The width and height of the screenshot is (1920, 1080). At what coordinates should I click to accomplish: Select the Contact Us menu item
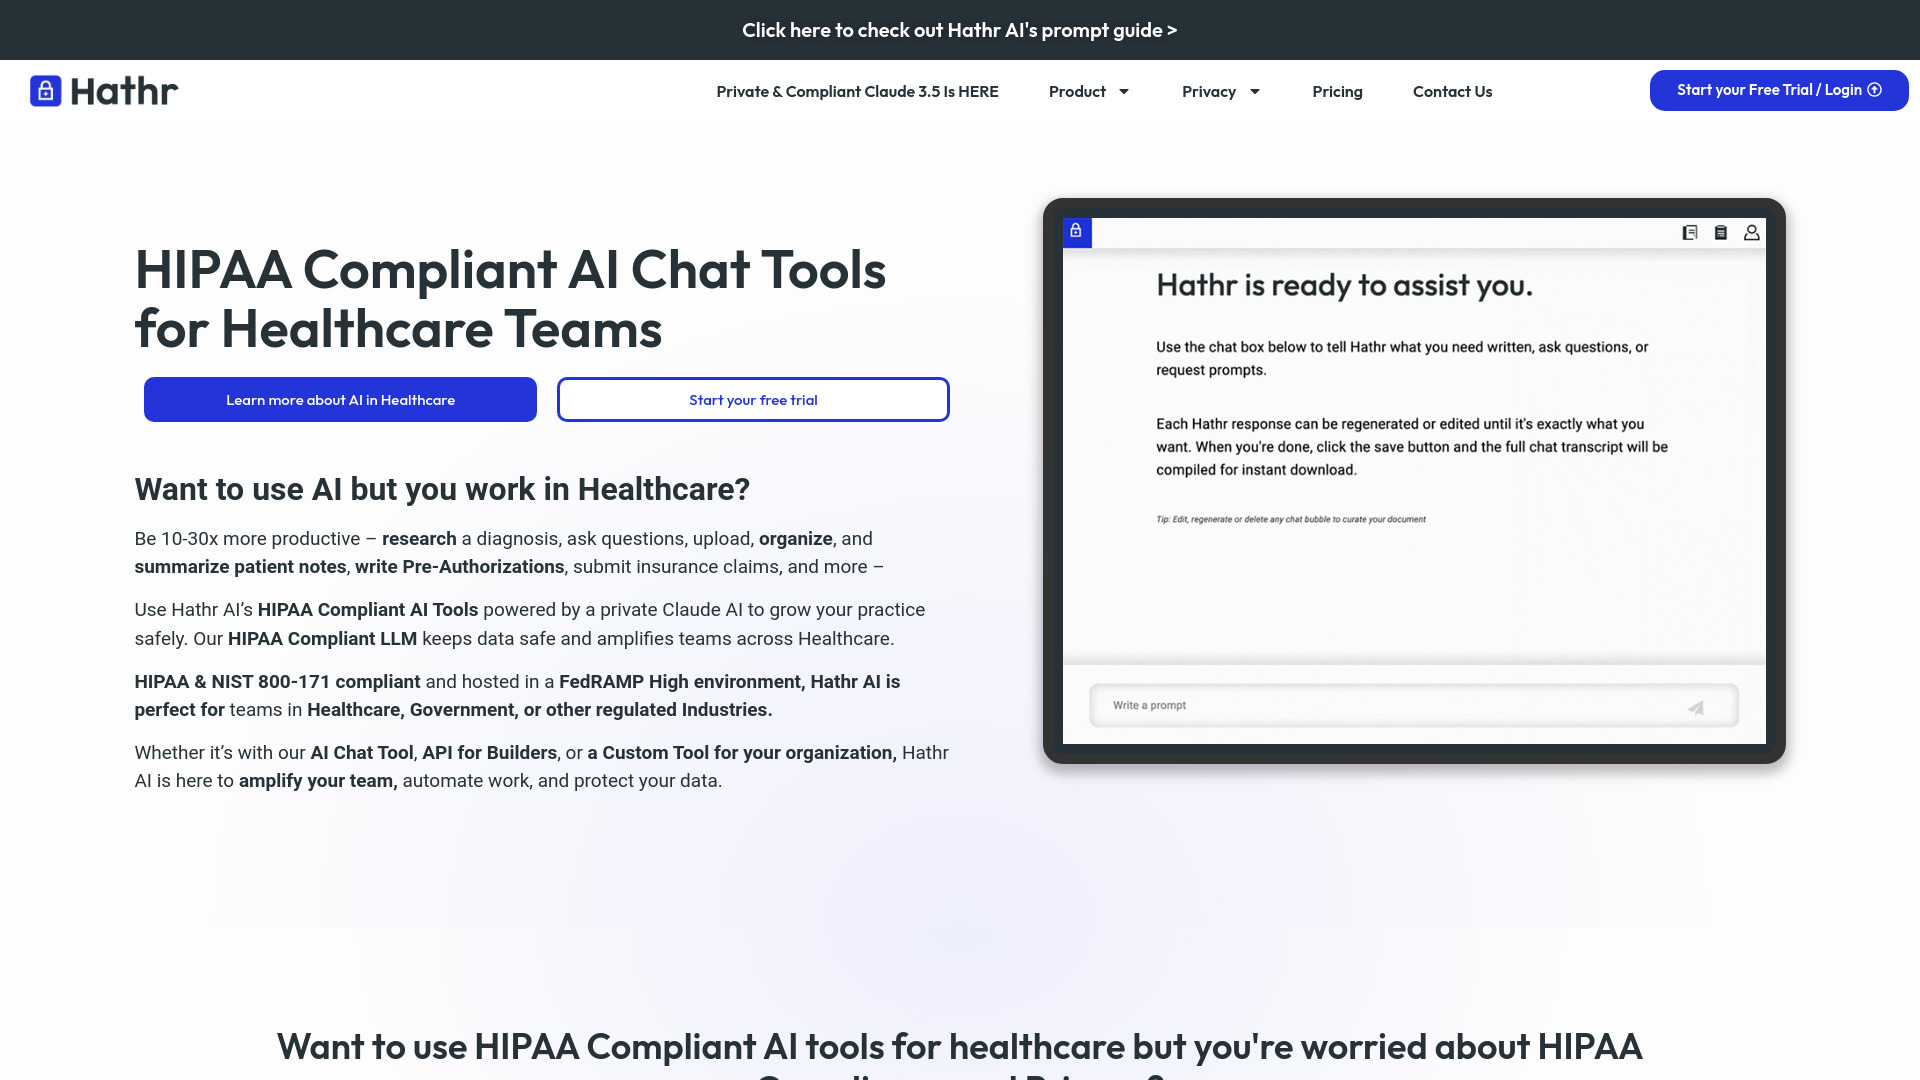(x=1452, y=90)
